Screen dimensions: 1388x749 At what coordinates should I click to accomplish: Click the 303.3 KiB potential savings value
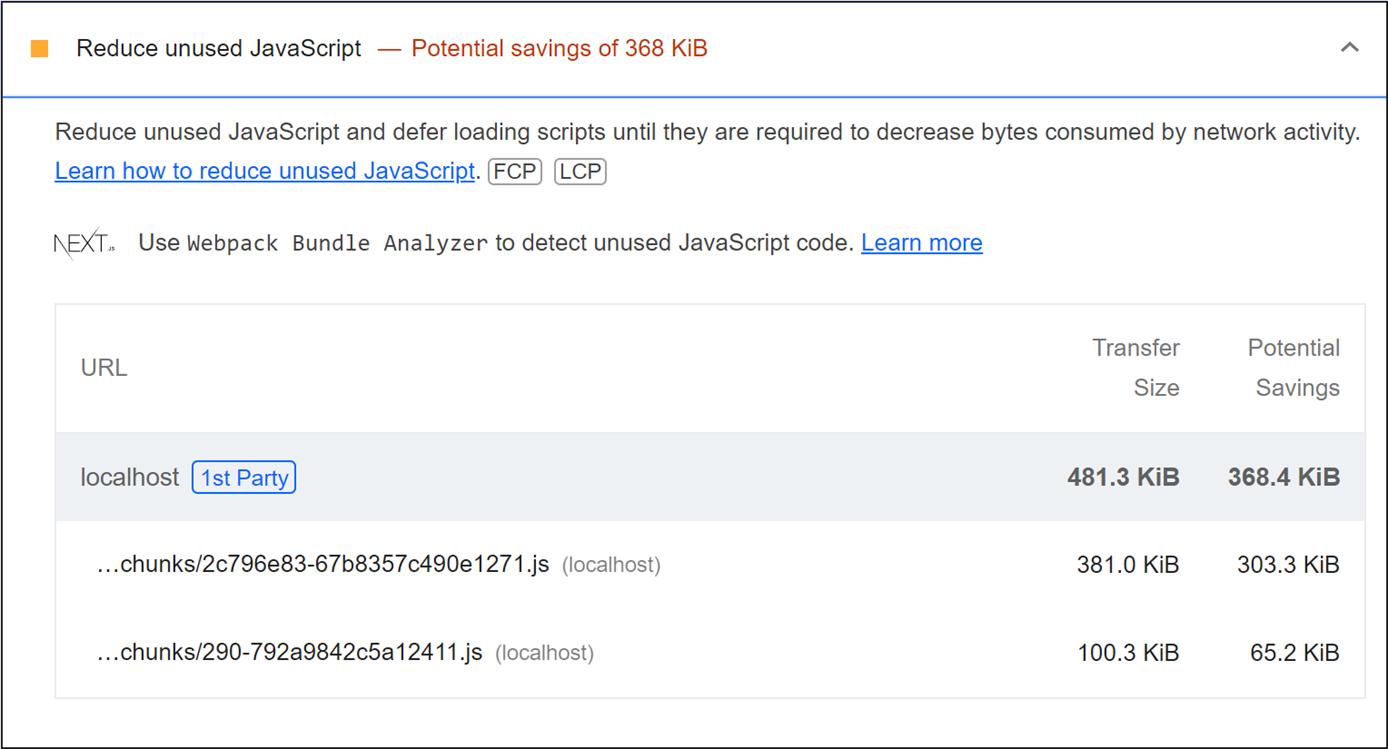pos(1287,565)
